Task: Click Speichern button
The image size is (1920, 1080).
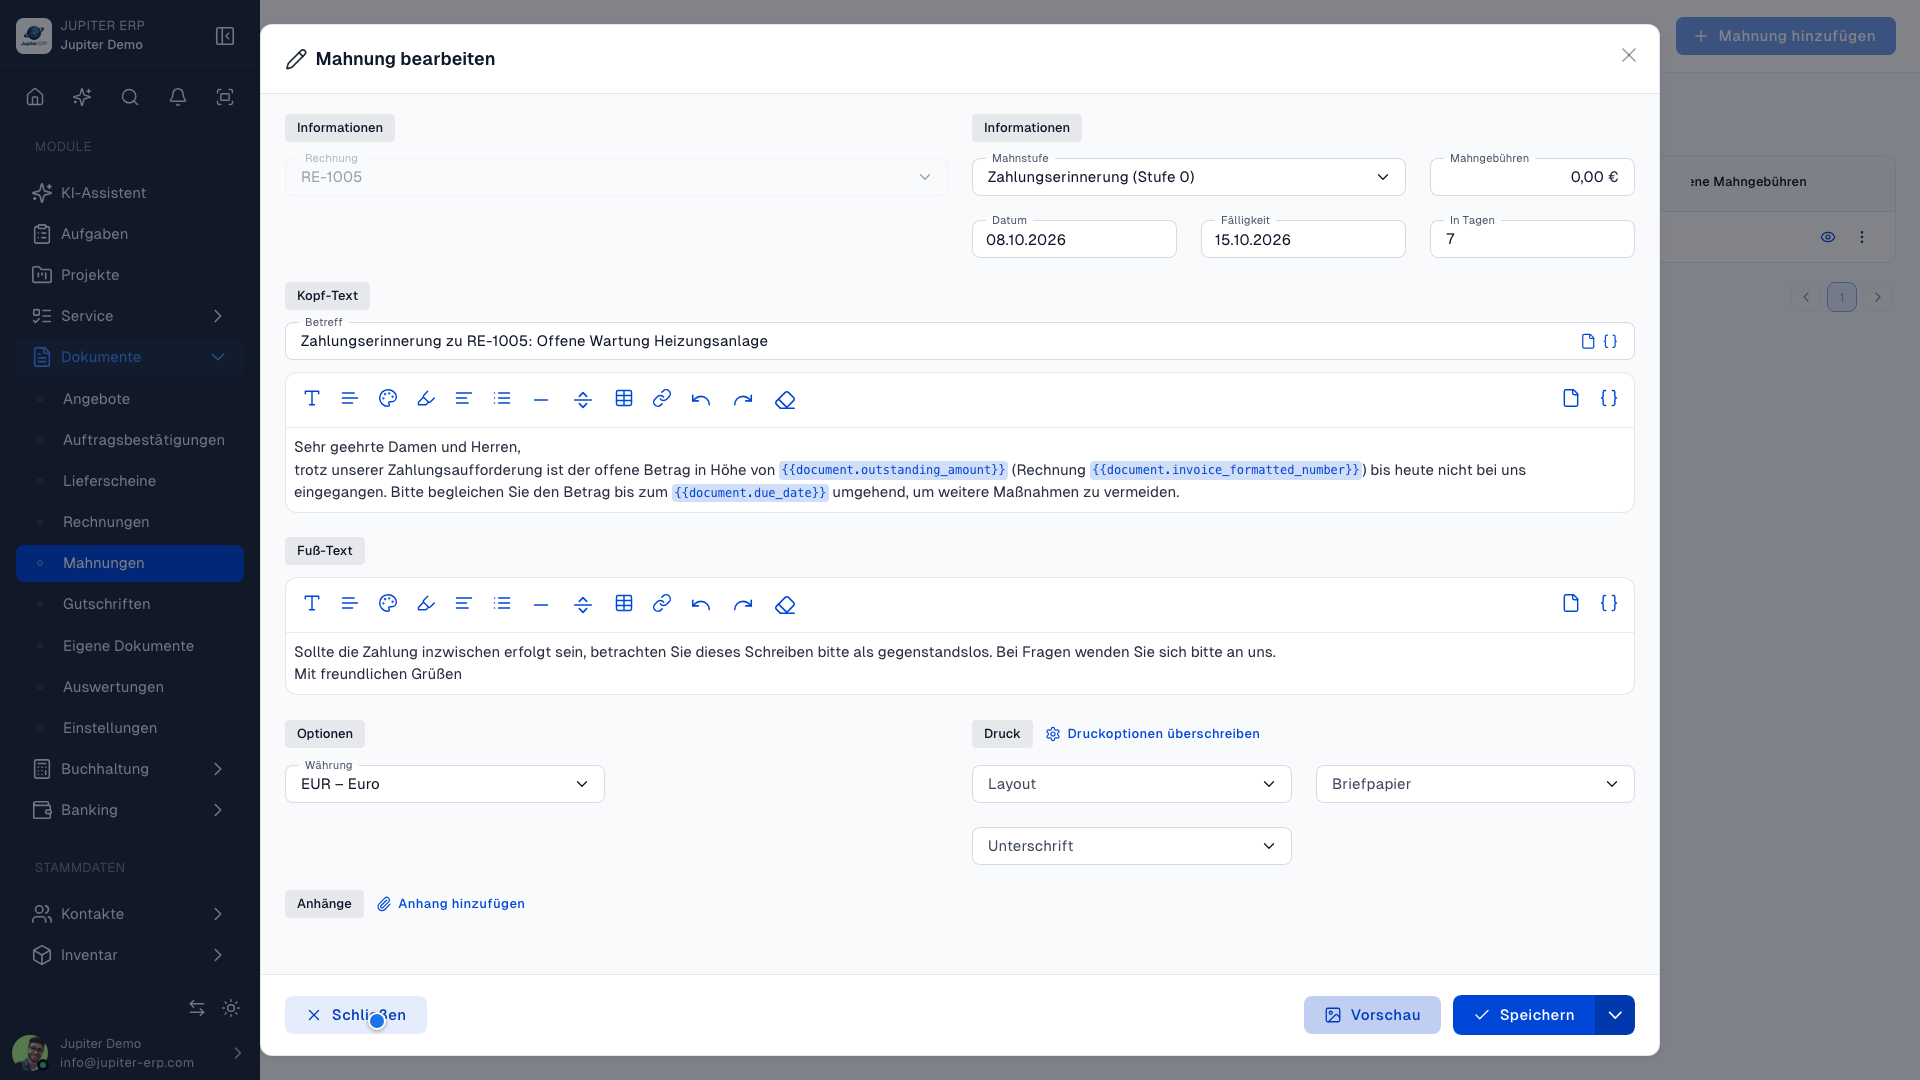Action: tap(1524, 1015)
